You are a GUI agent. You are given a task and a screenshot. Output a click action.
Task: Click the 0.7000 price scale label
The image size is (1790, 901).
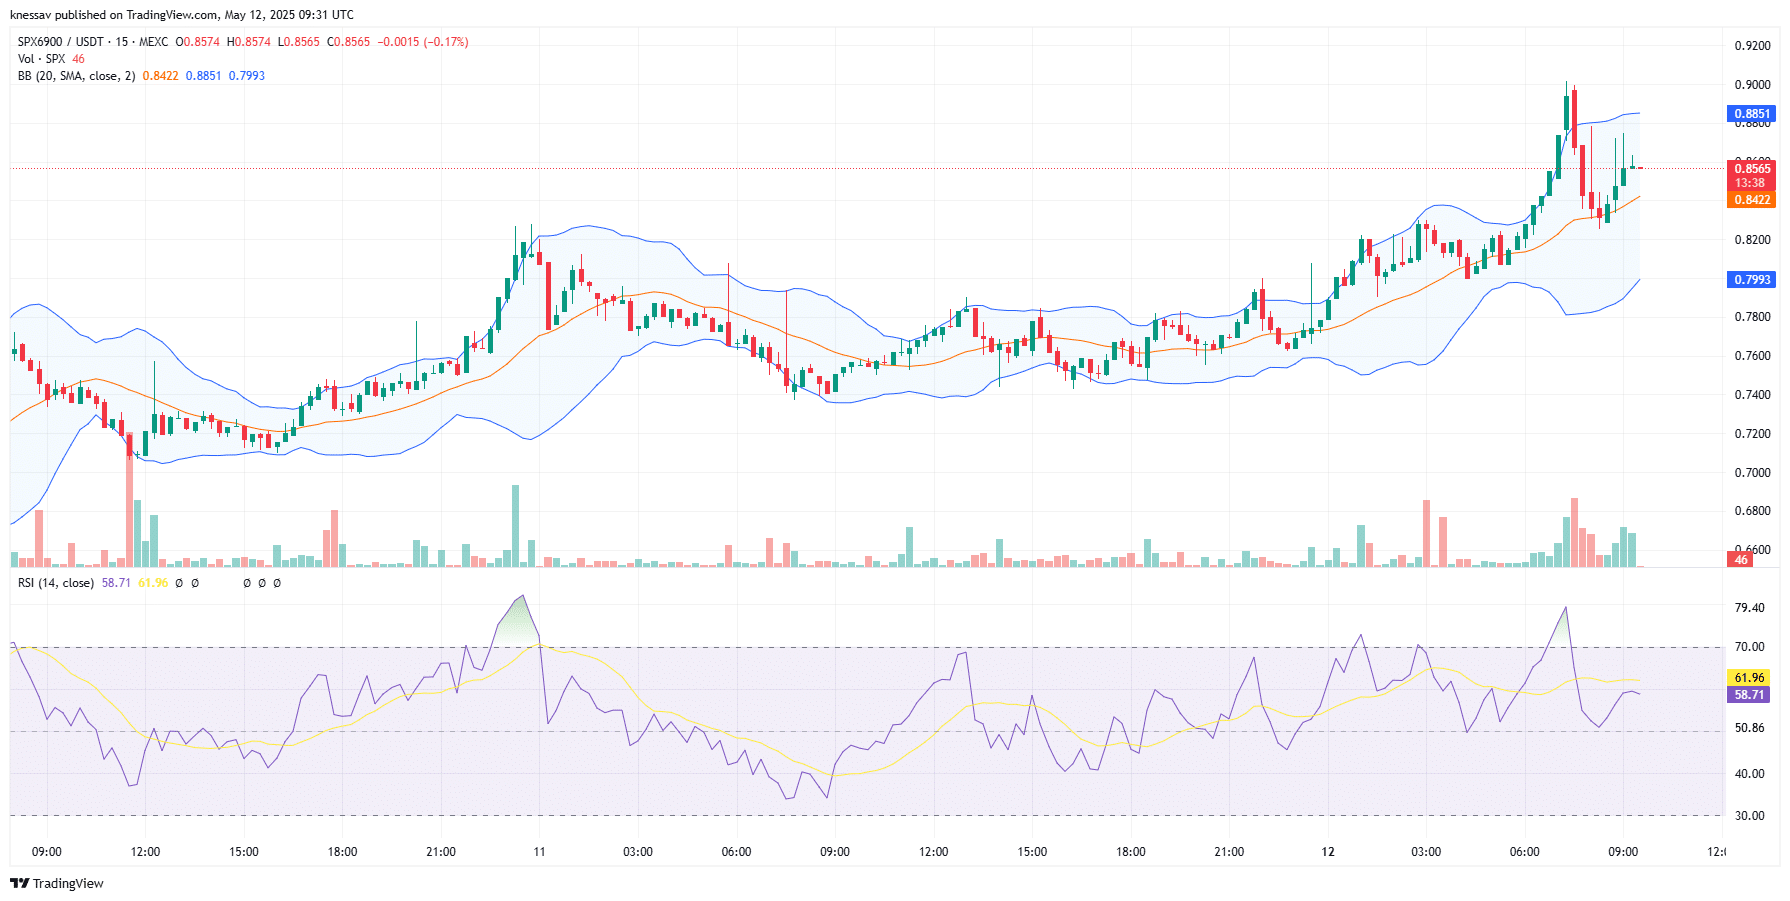(1752, 473)
